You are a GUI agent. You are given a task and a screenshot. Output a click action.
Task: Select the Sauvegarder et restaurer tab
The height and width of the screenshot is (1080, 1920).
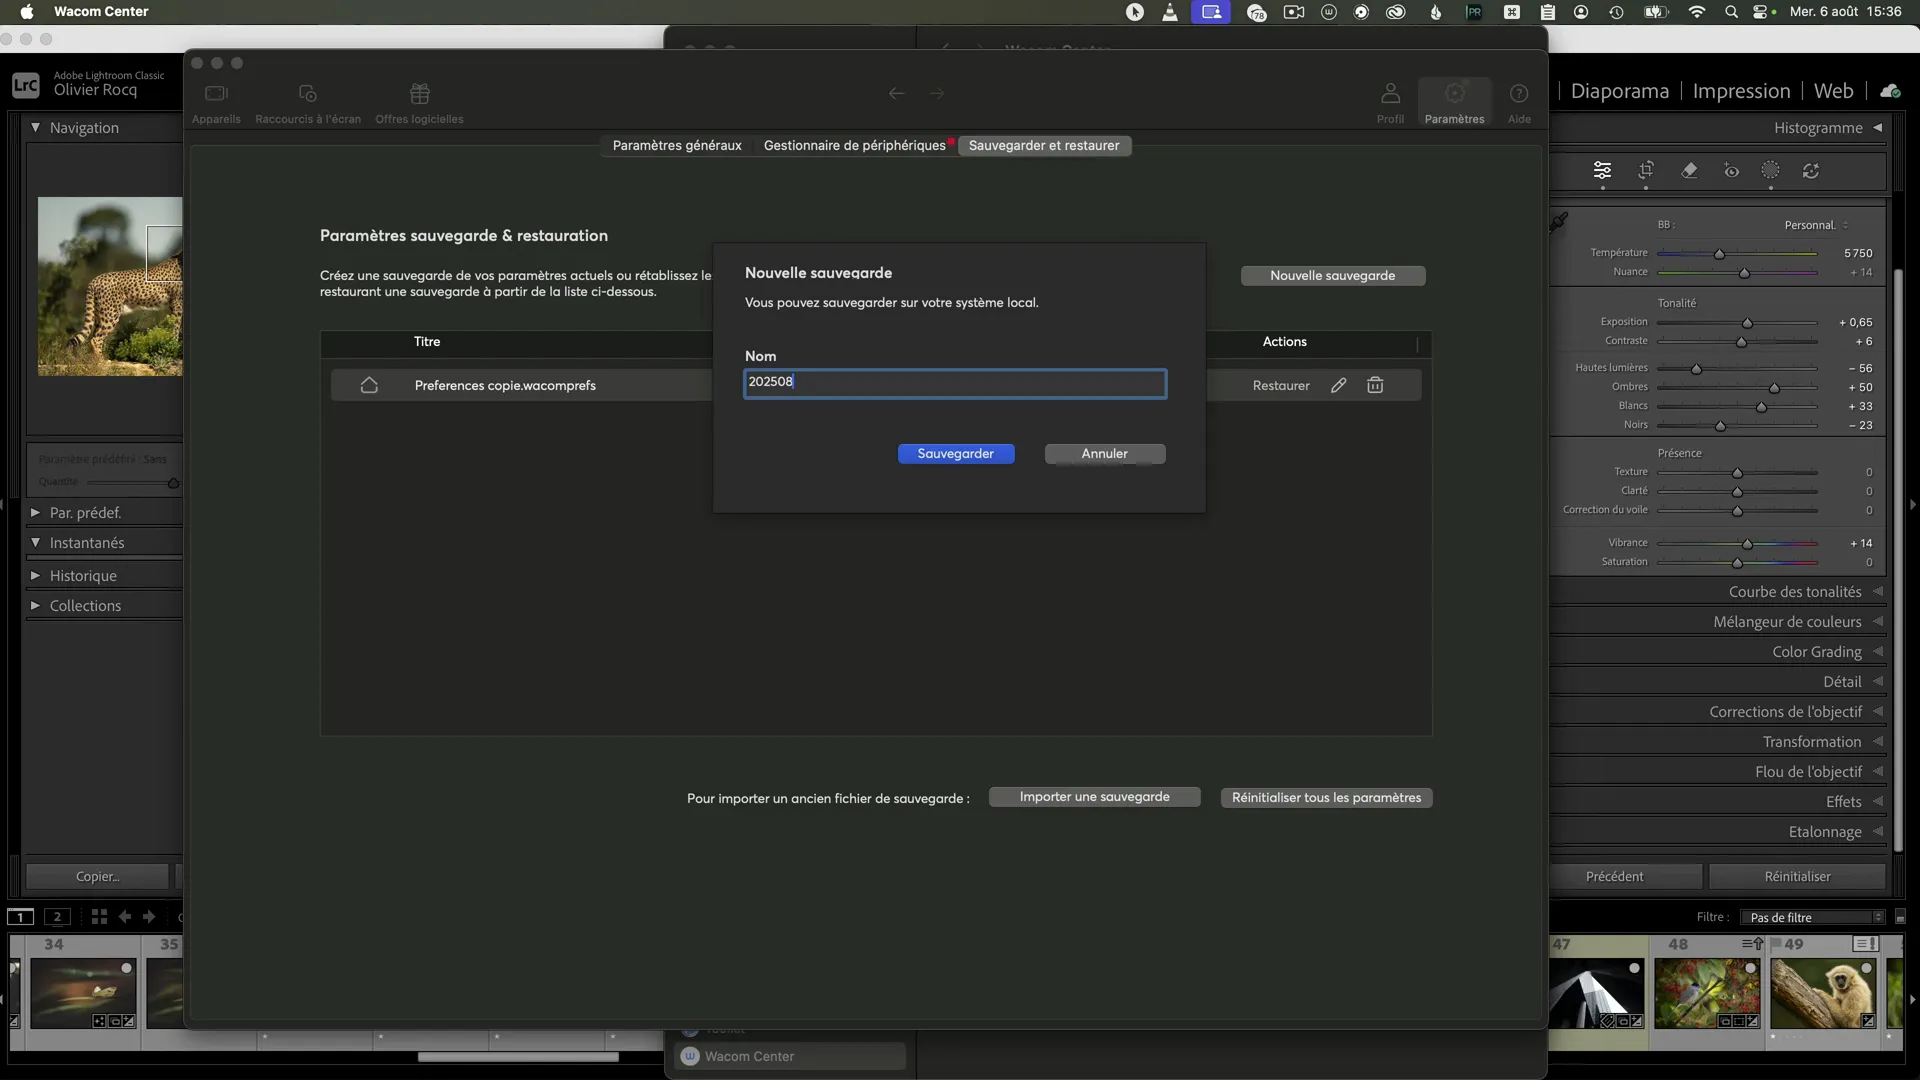pos(1044,145)
